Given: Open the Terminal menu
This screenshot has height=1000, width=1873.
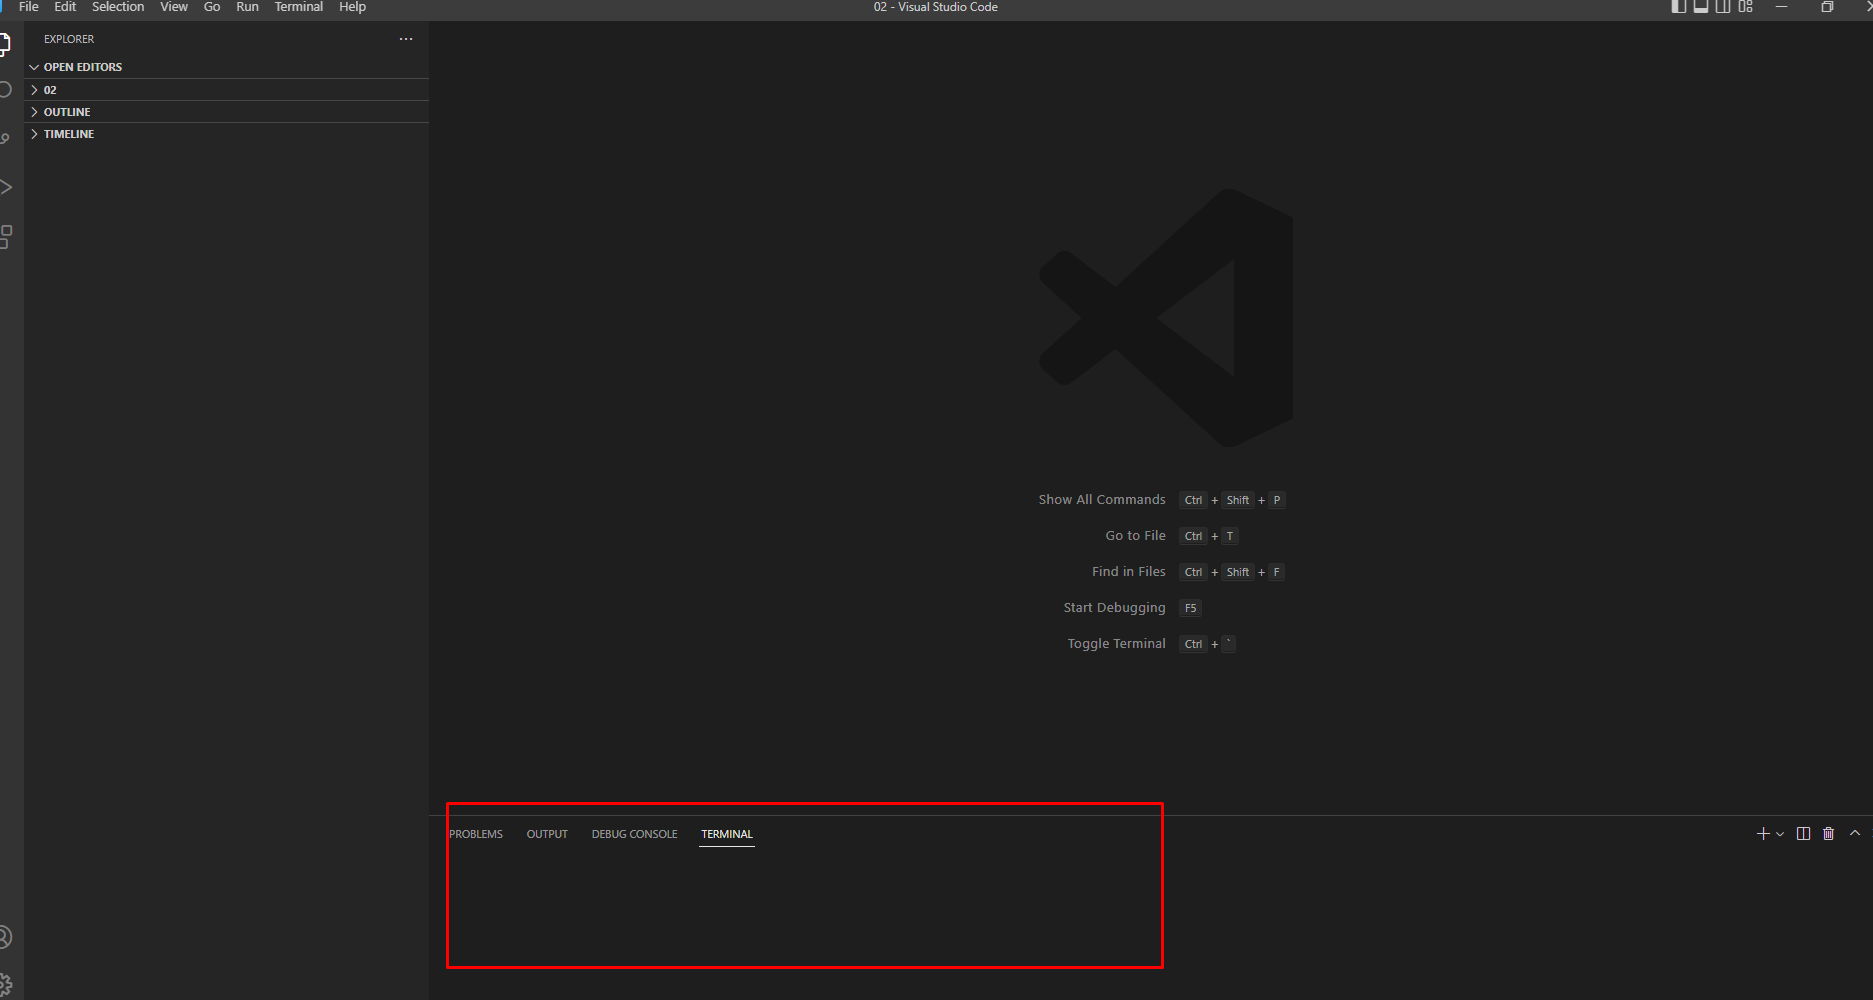Looking at the screenshot, I should click(x=297, y=7).
